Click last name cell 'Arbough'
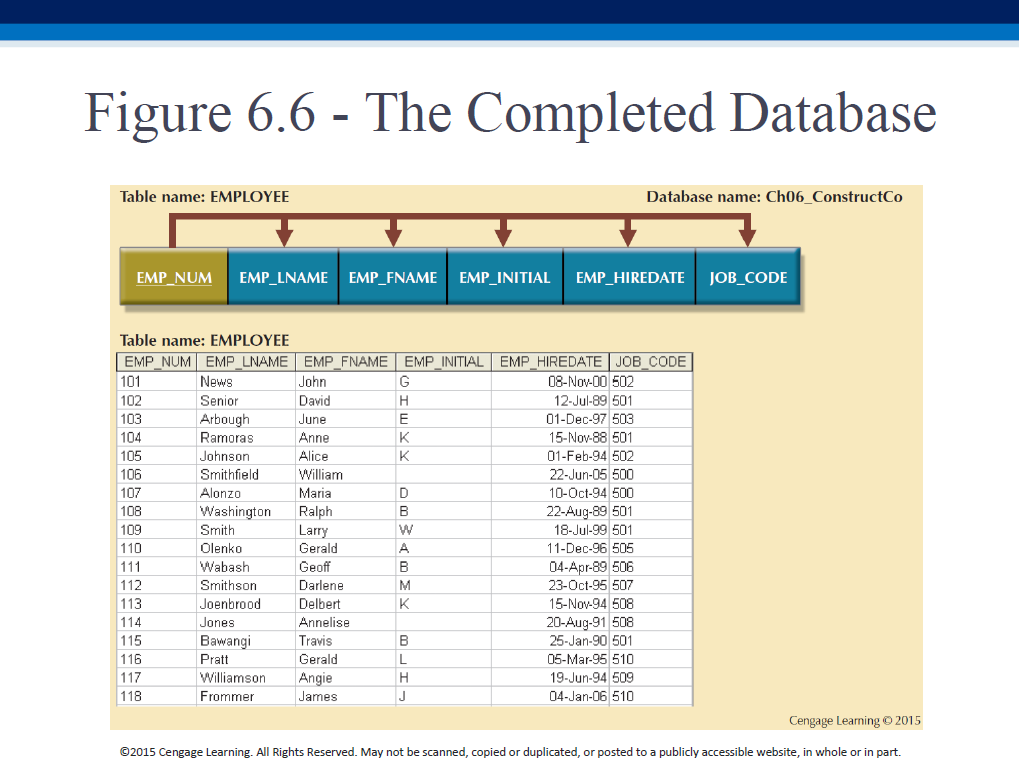This screenshot has width=1019, height=762. click(x=246, y=418)
